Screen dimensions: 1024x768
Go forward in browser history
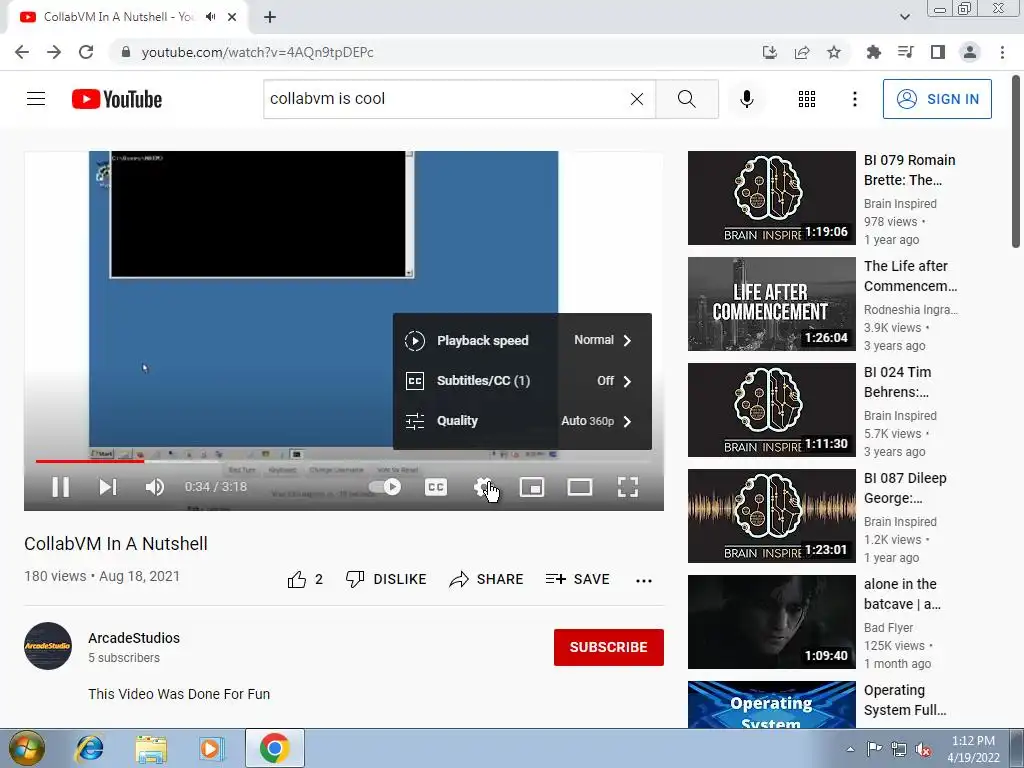click(54, 52)
